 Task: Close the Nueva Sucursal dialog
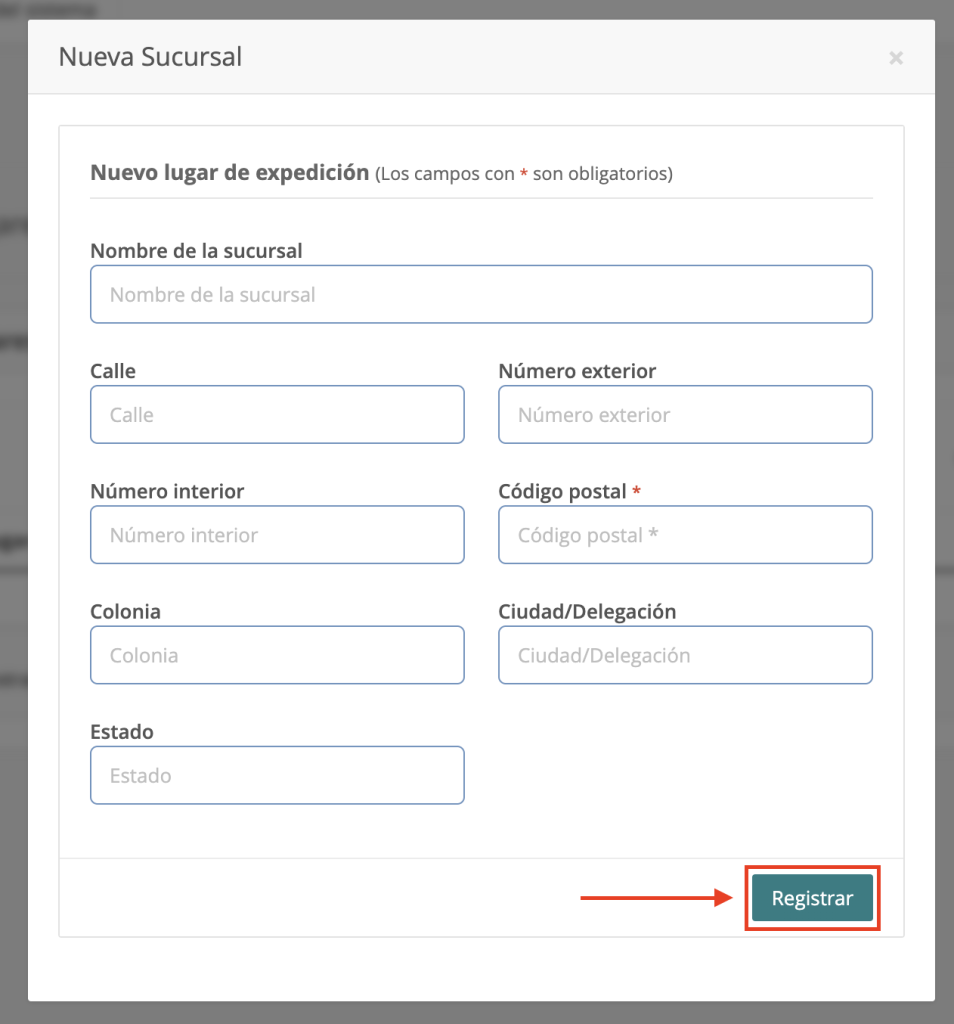coord(896,58)
